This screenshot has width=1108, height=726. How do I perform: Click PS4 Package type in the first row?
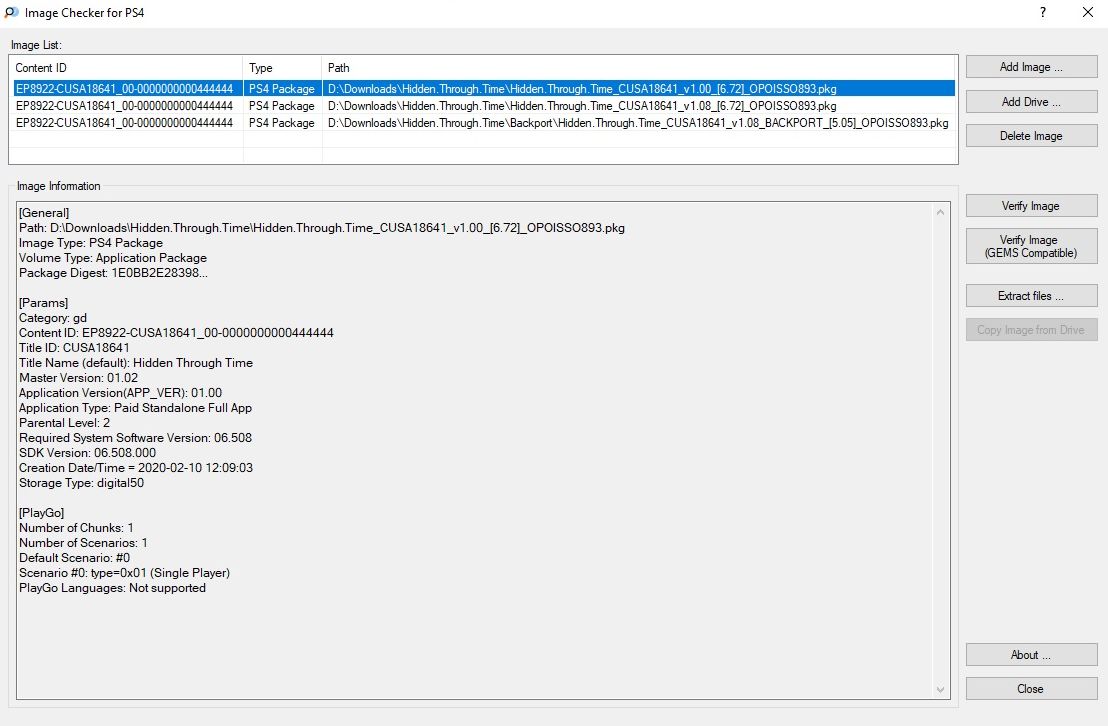point(282,89)
